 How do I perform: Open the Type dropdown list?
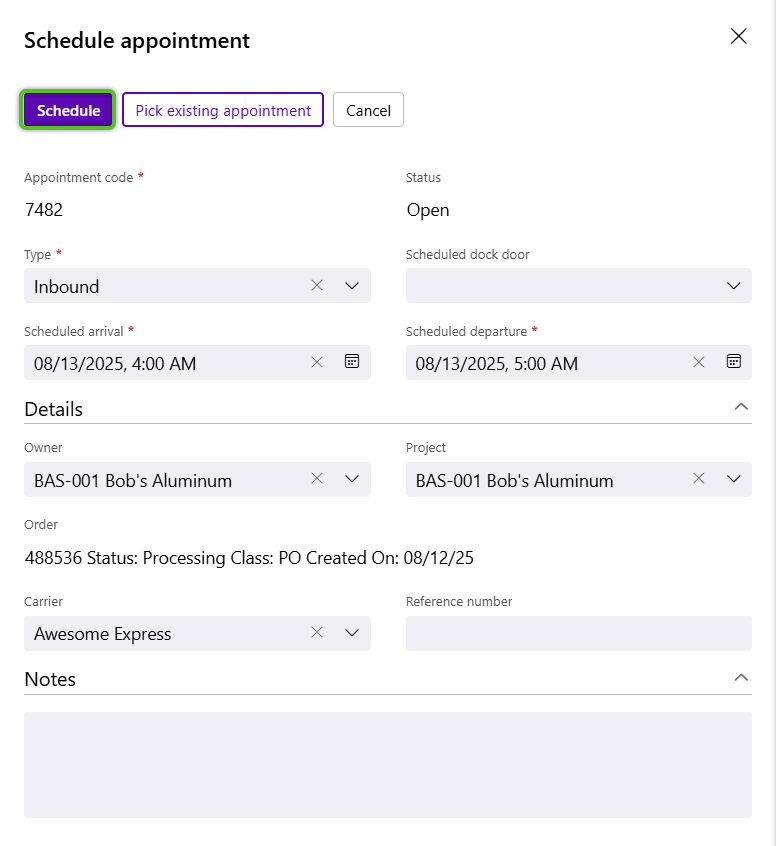pos(352,285)
